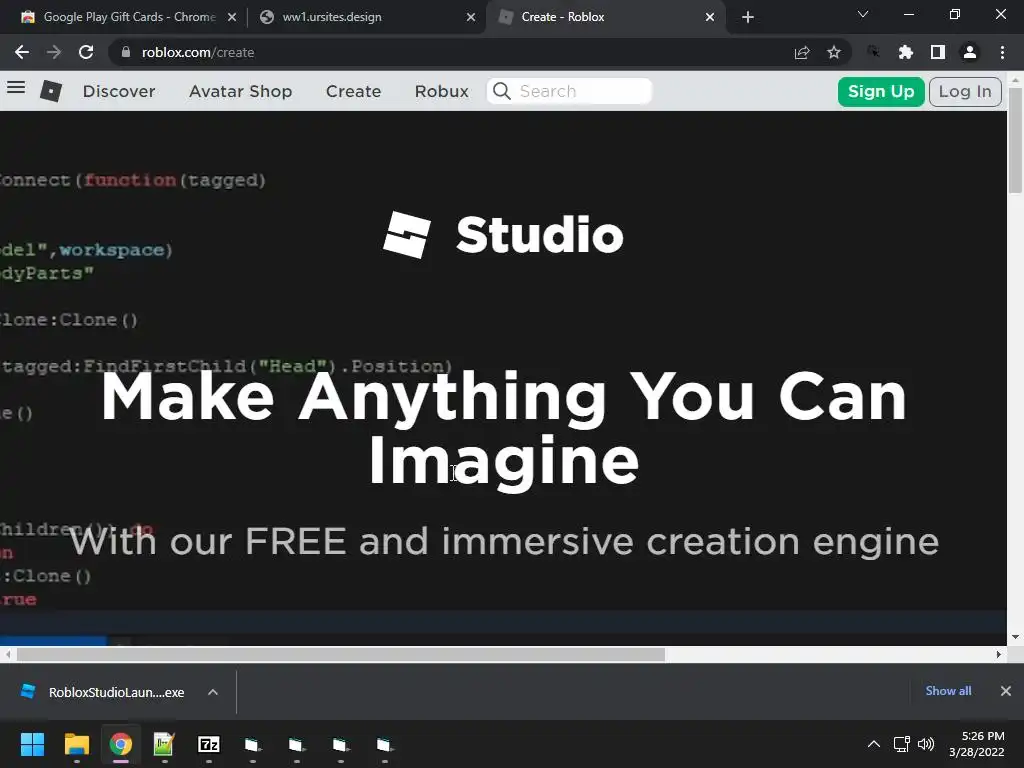The image size is (1024, 768).
Task: Open the Chrome profile icon
Action: pos(970,52)
